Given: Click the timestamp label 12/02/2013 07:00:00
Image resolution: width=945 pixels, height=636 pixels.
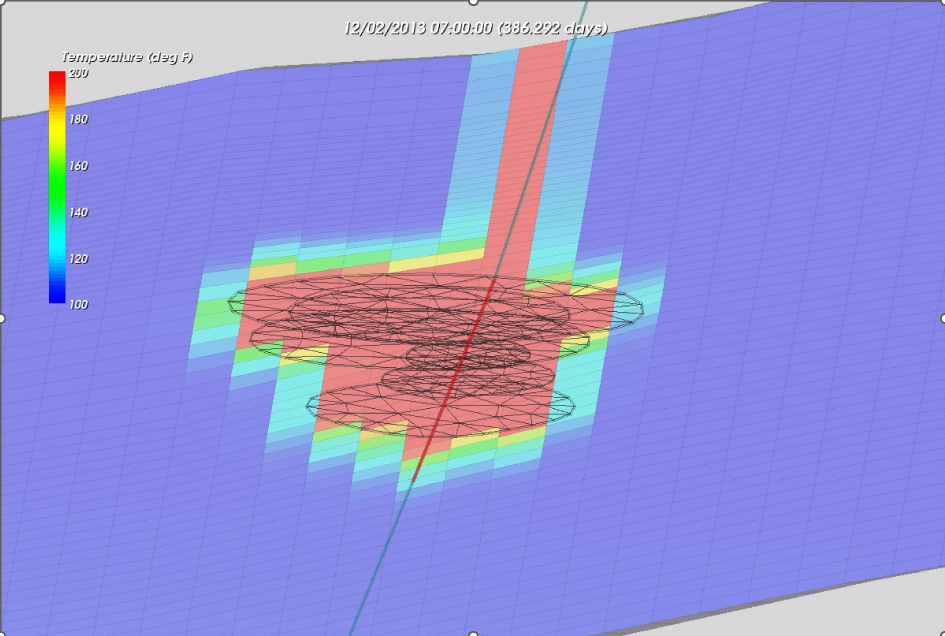Looking at the screenshot, I should [418, 28].
